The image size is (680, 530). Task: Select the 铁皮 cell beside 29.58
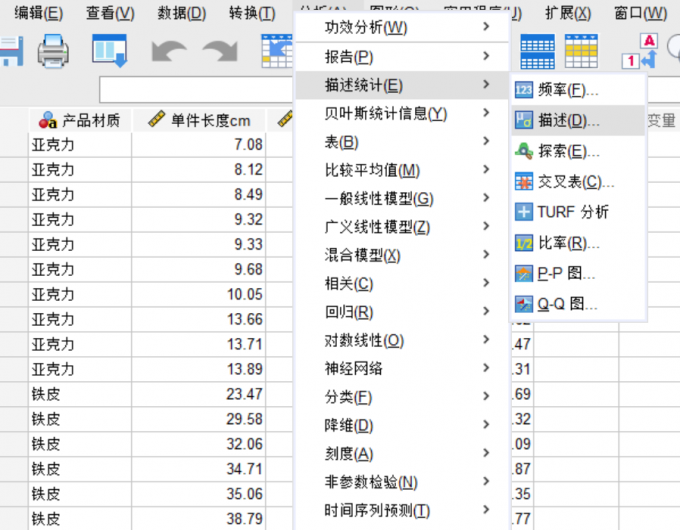80,419
